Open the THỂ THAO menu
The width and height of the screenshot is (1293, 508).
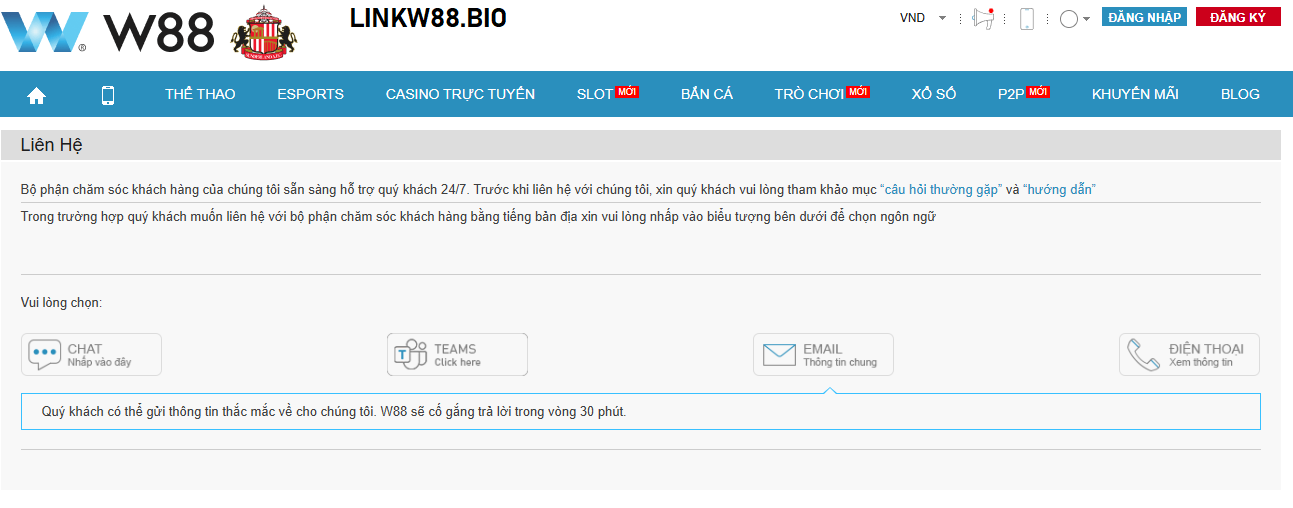[x=200, y=94]
